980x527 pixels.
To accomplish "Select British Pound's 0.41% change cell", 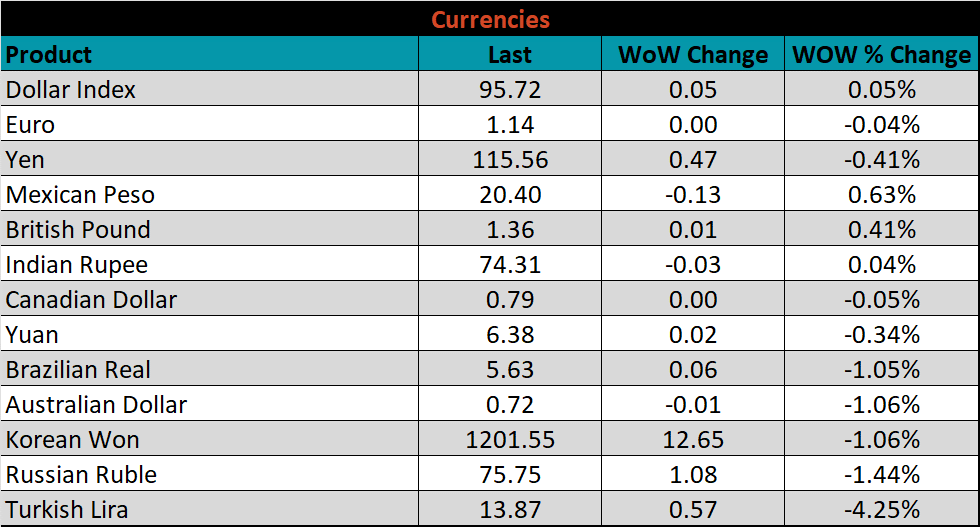I will pyautogui.click(x=881, y=230).
